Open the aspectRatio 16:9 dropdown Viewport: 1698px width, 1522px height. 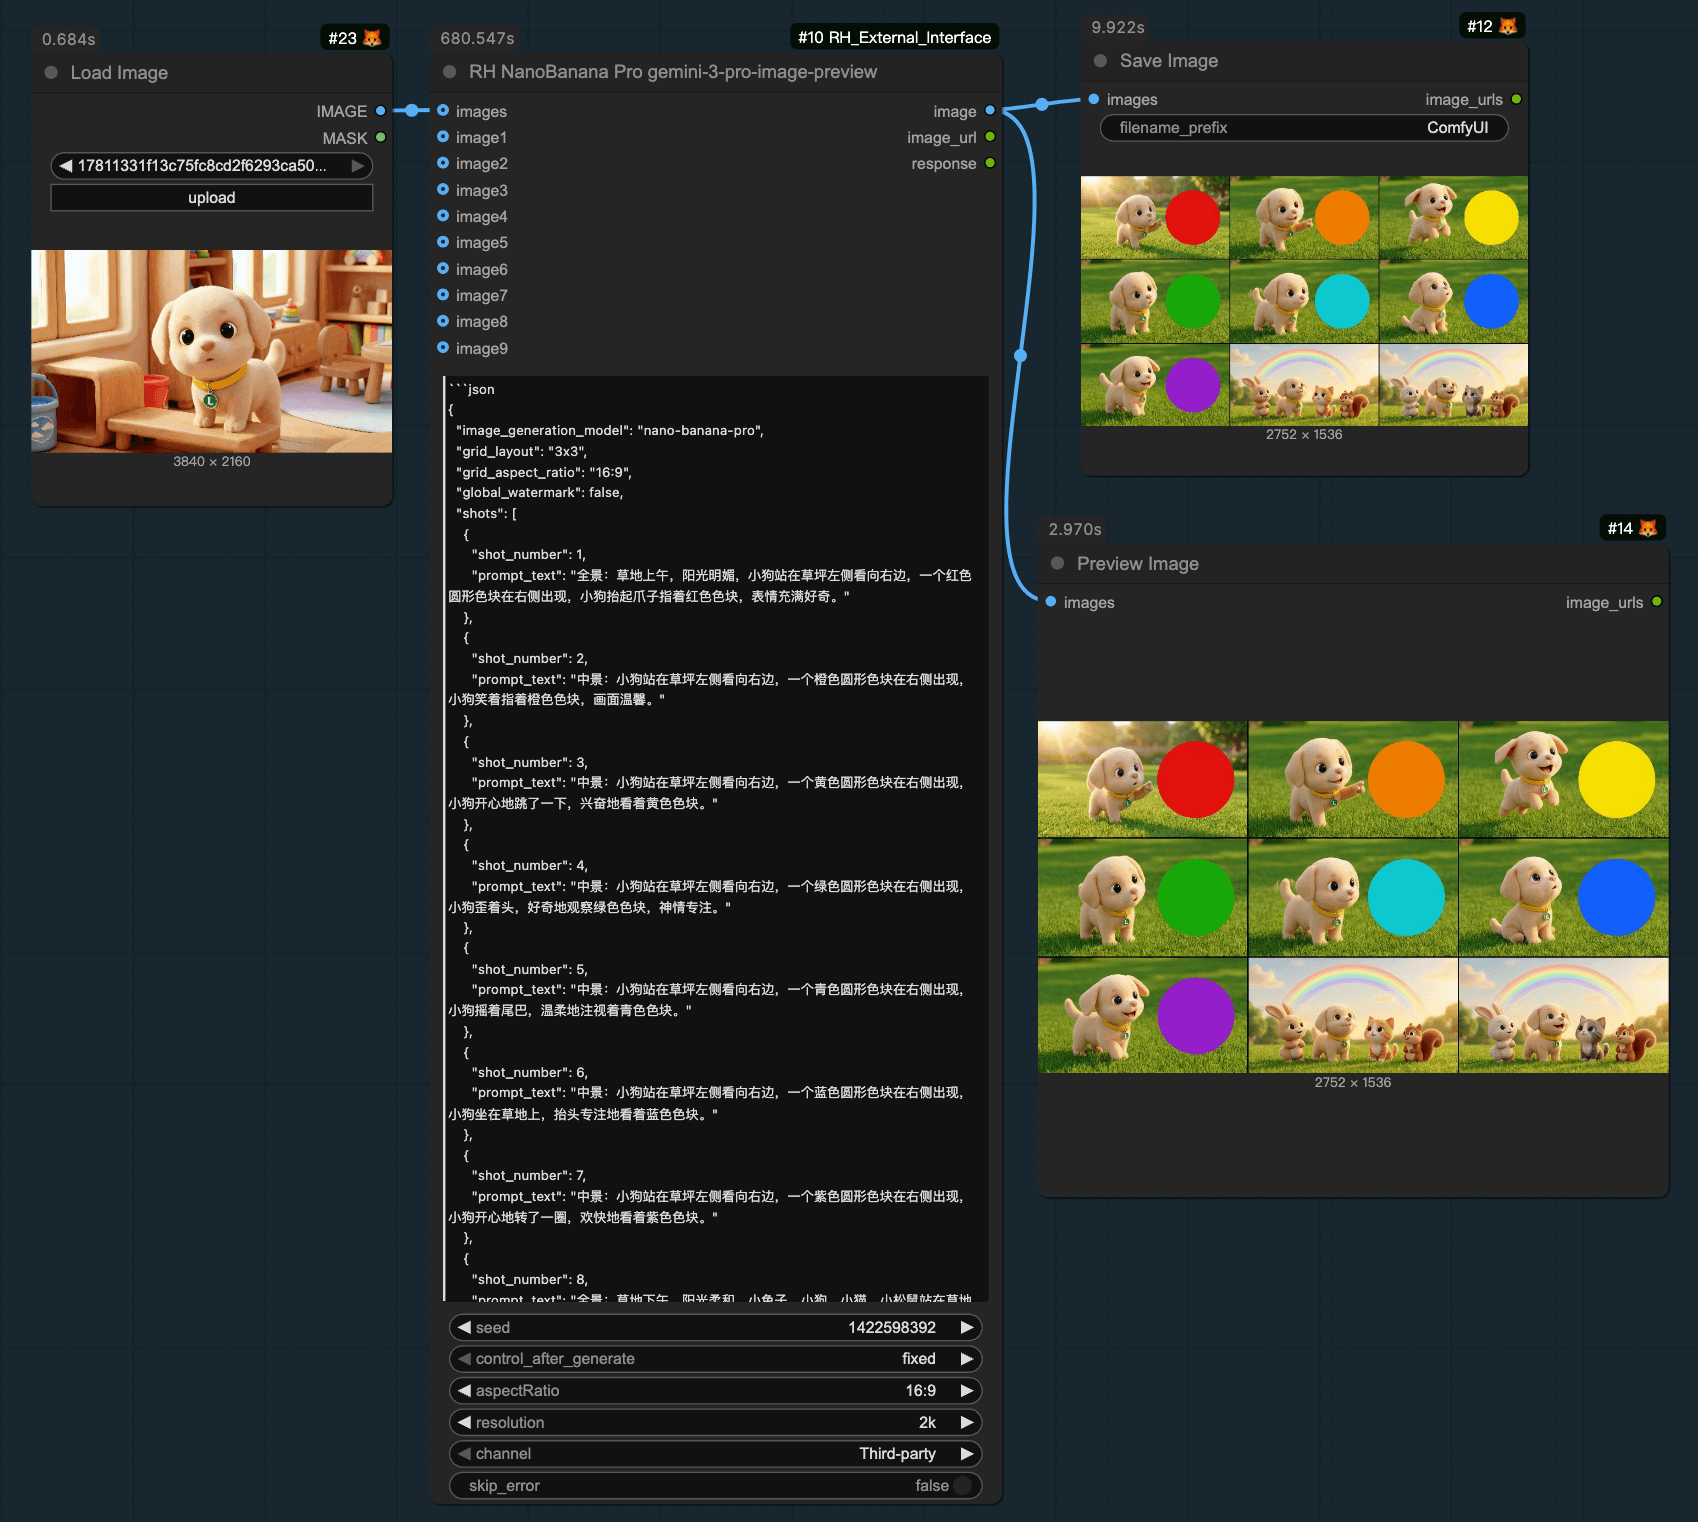716,1391
